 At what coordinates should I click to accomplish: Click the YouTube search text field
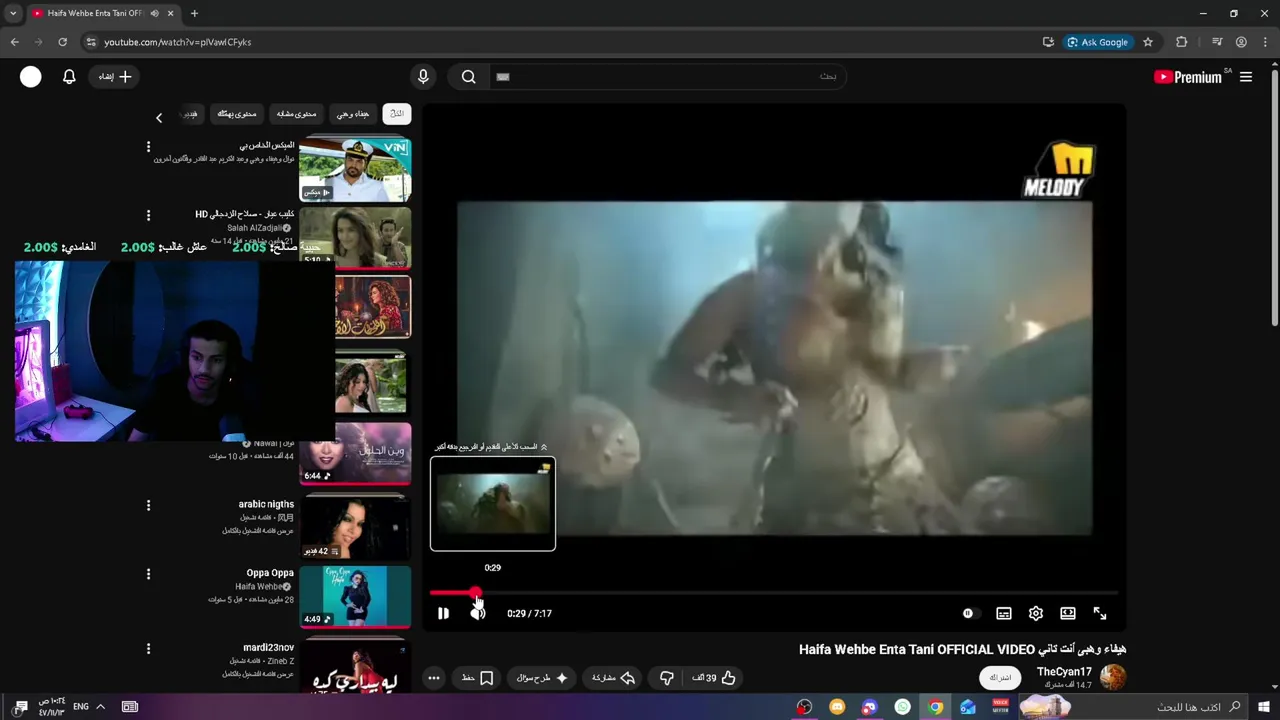pos(668,77)
